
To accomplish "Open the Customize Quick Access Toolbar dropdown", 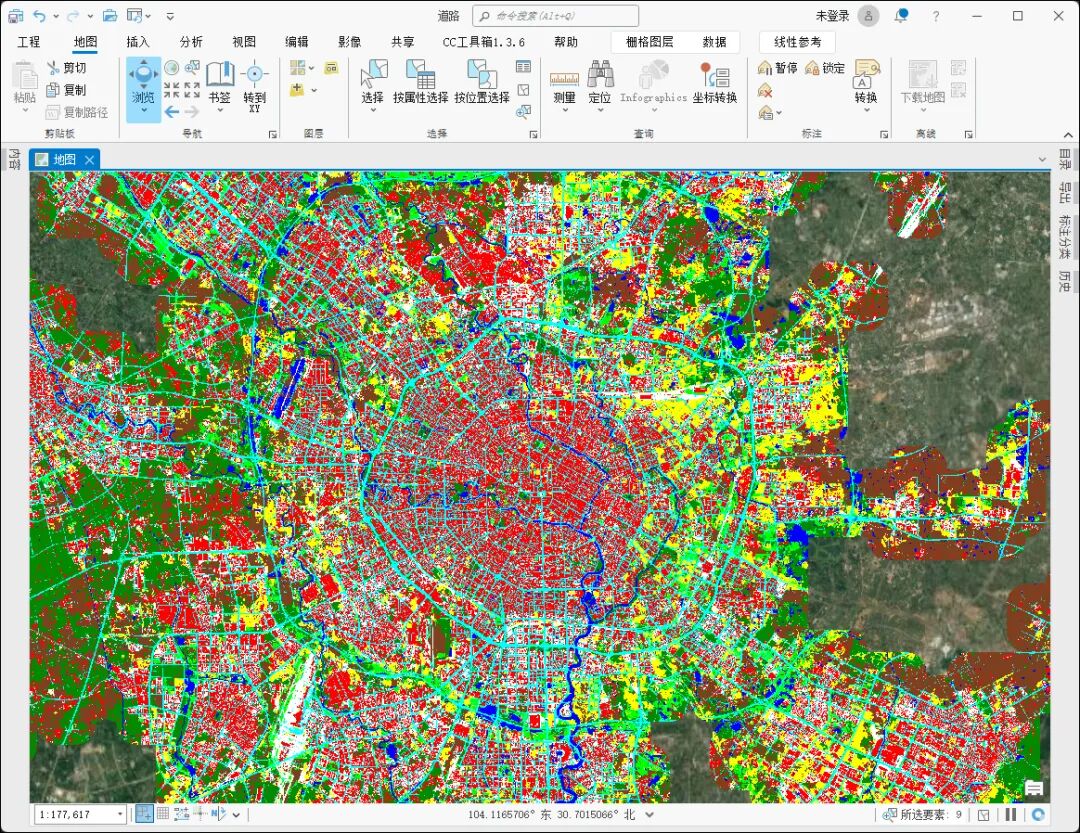I will click(170, 16).
